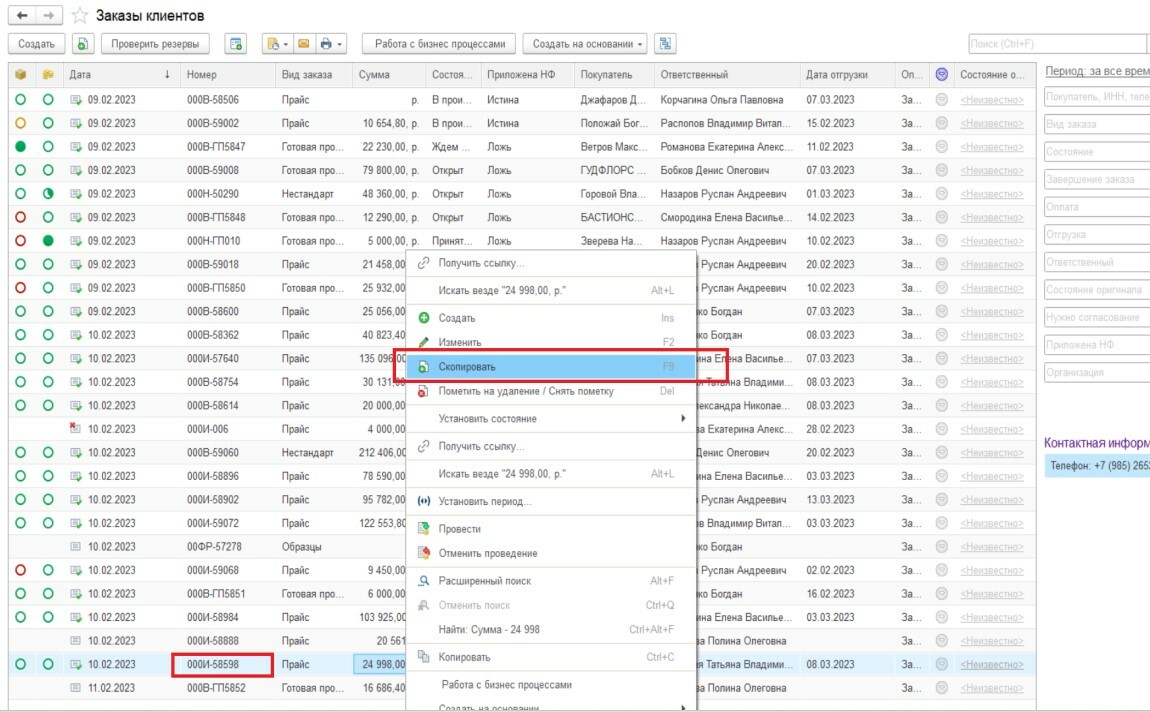This screenshot has width=1150, height=712.
Task: Click the orange circle in row 000В-59002
Action: 21,123
